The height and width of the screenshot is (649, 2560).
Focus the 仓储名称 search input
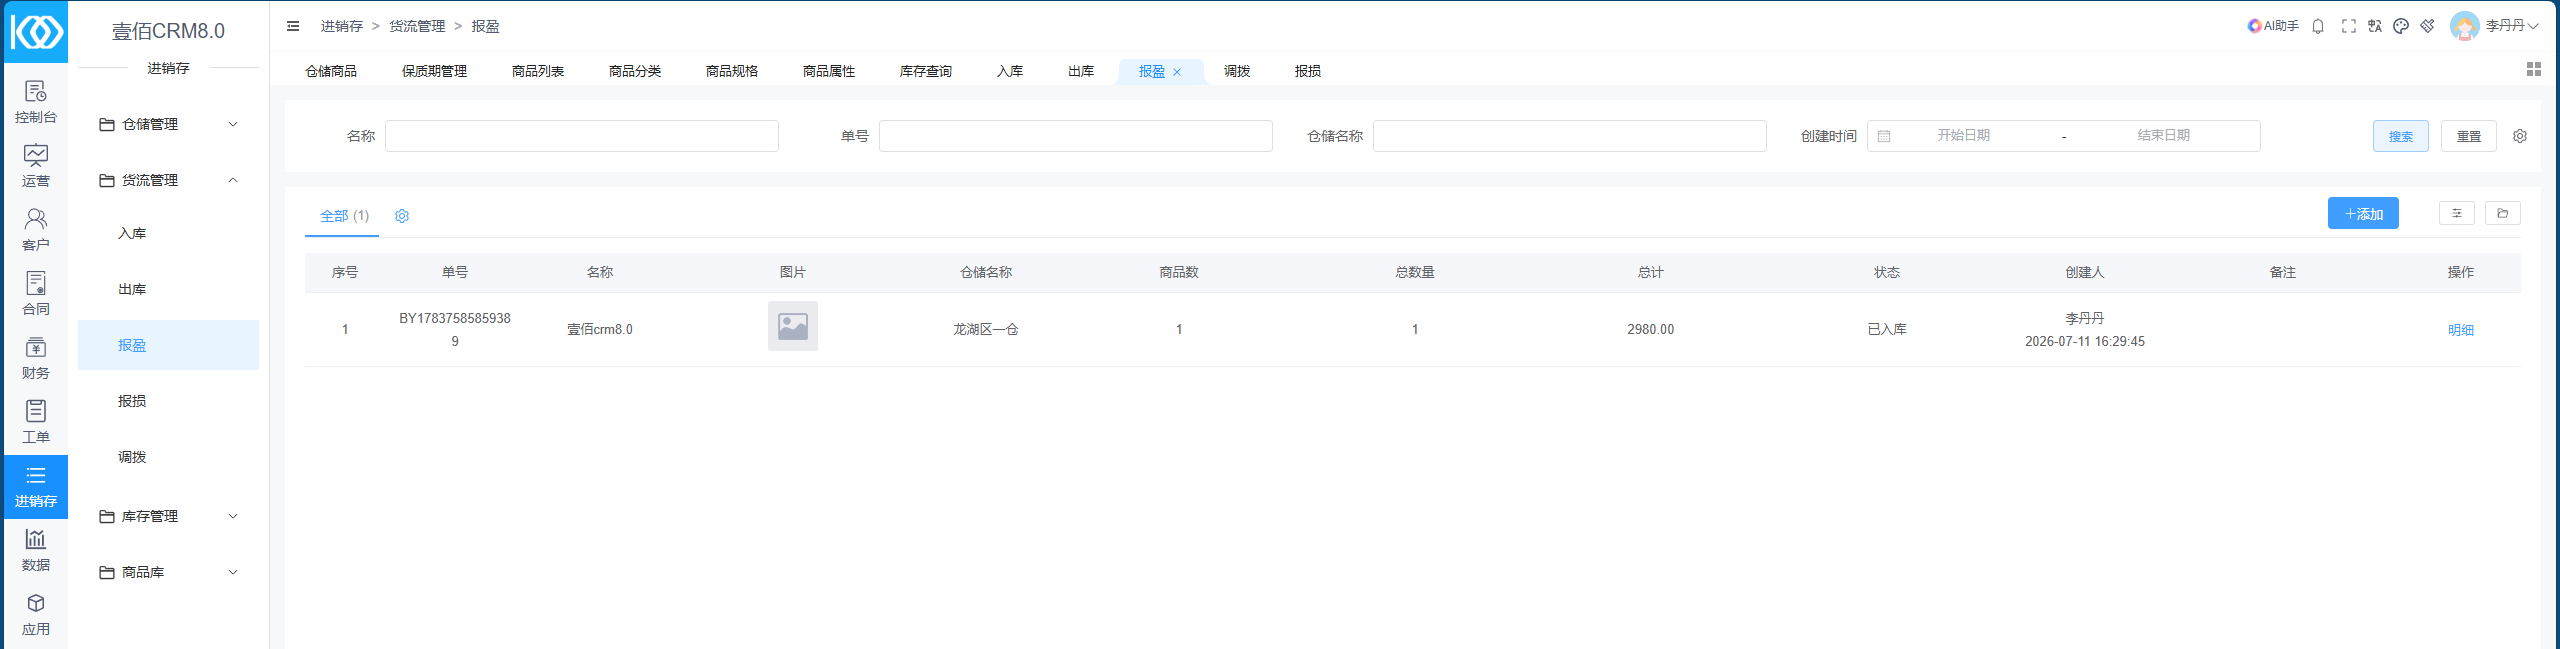tap(1570, 136)
